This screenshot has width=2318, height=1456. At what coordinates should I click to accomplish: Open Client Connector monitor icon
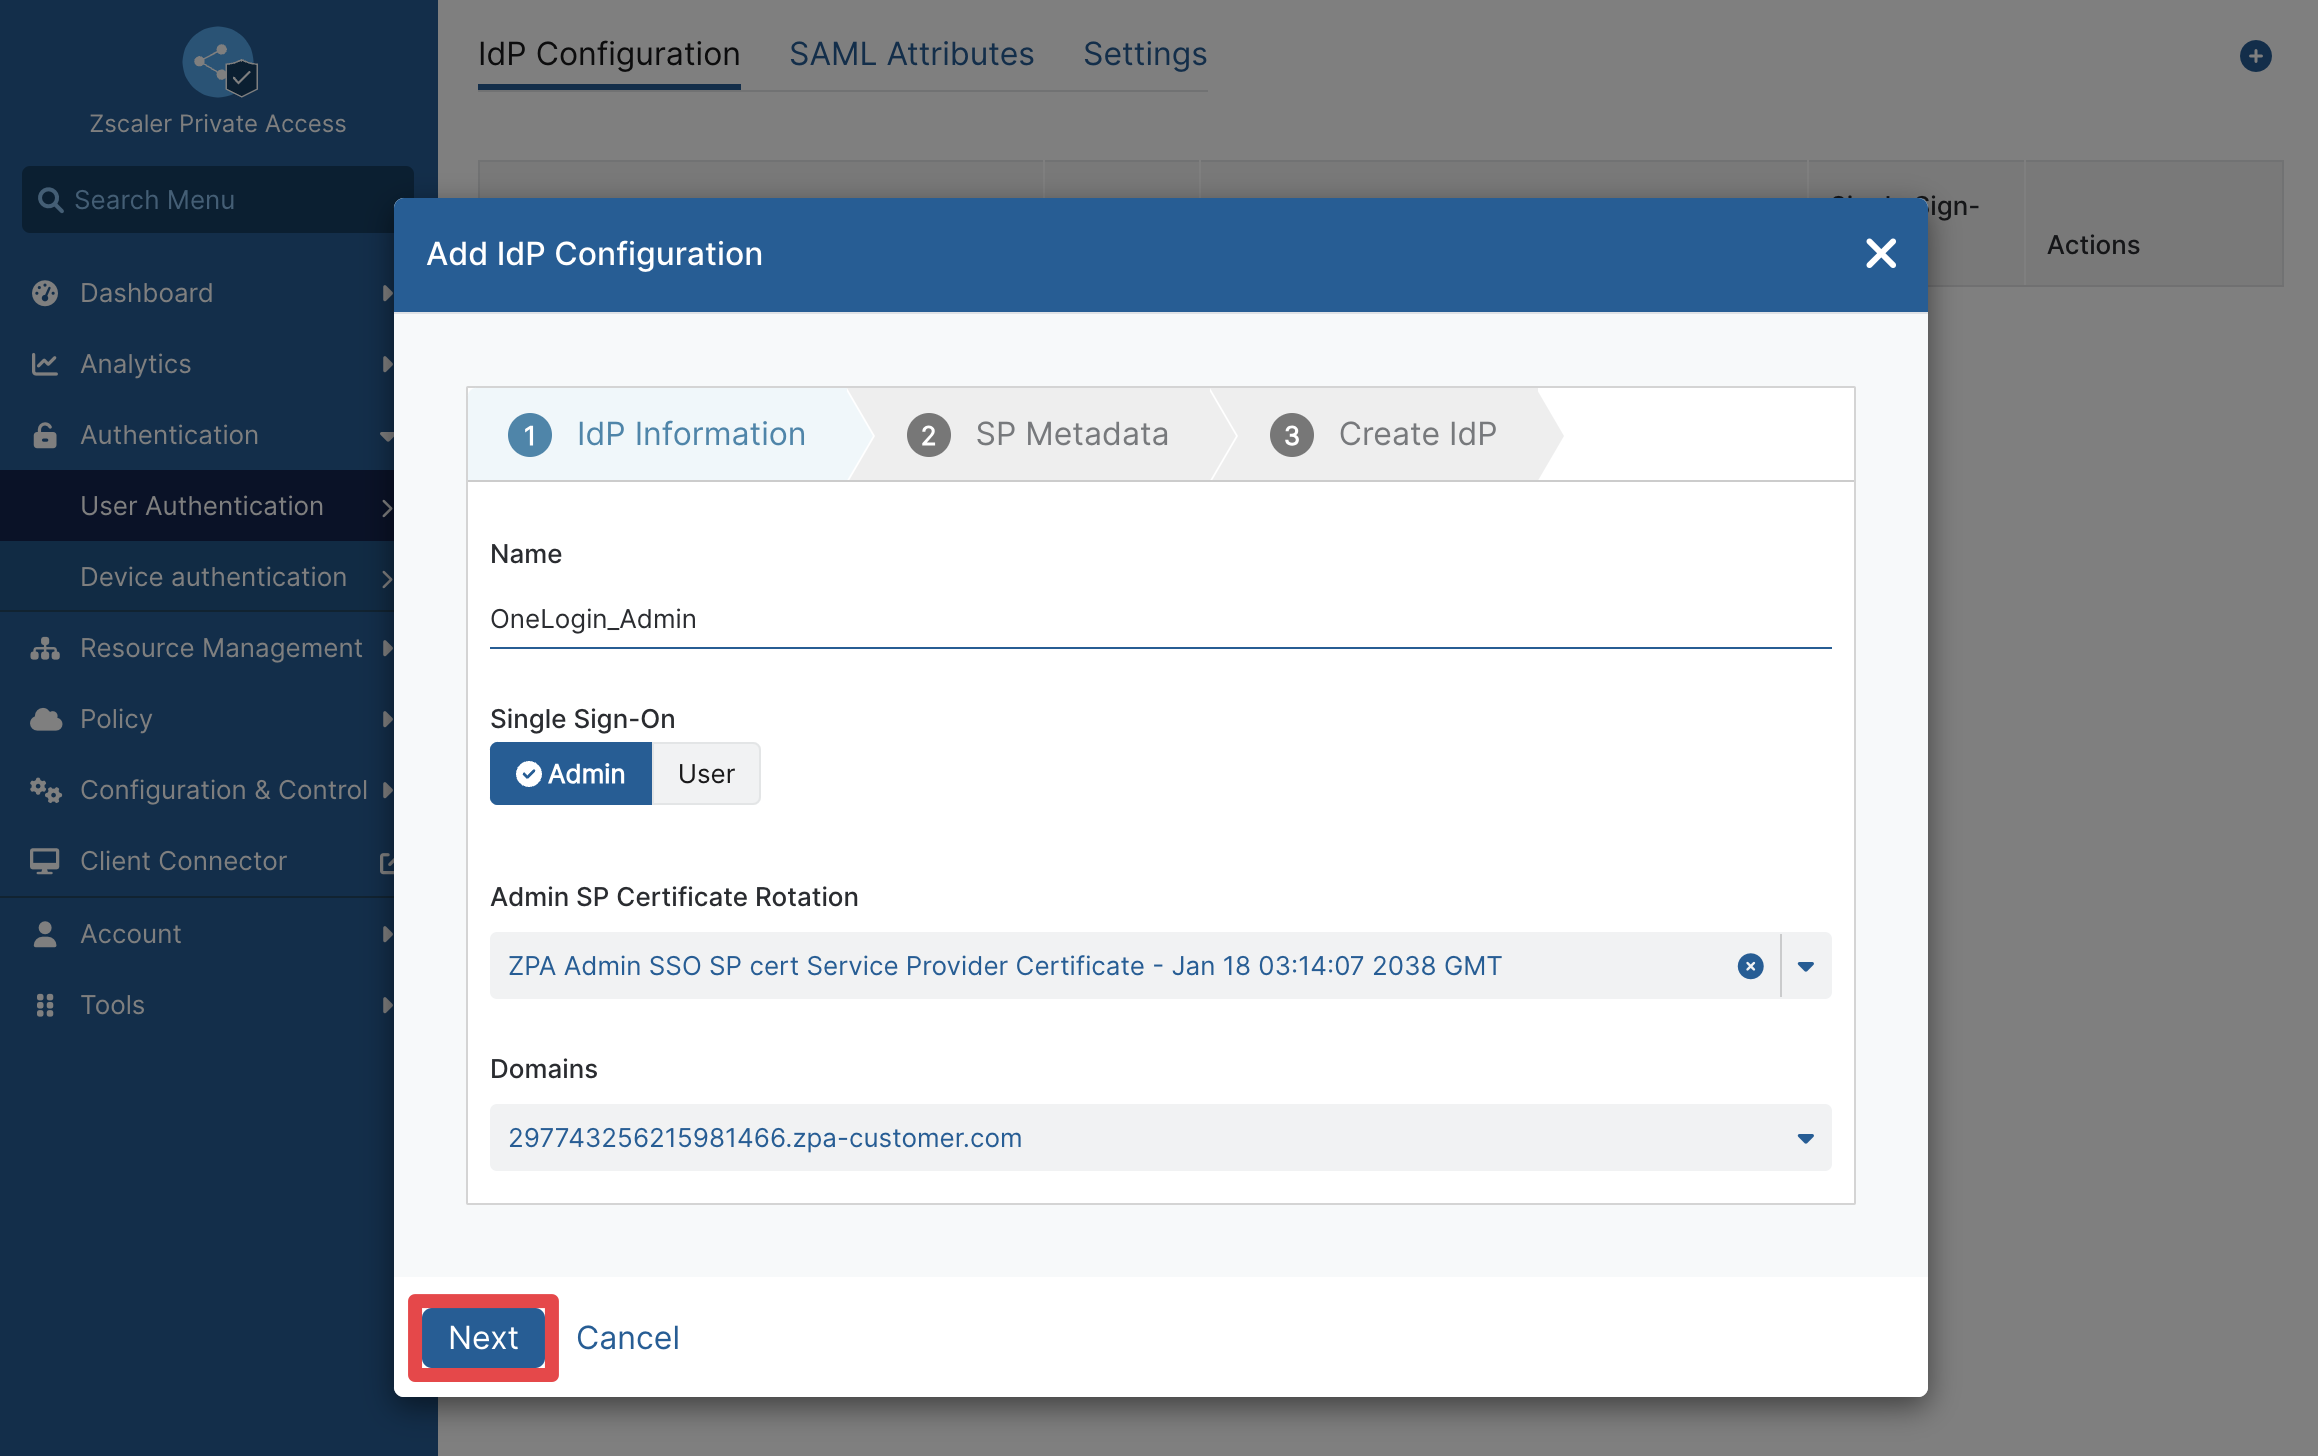(45, 861)
